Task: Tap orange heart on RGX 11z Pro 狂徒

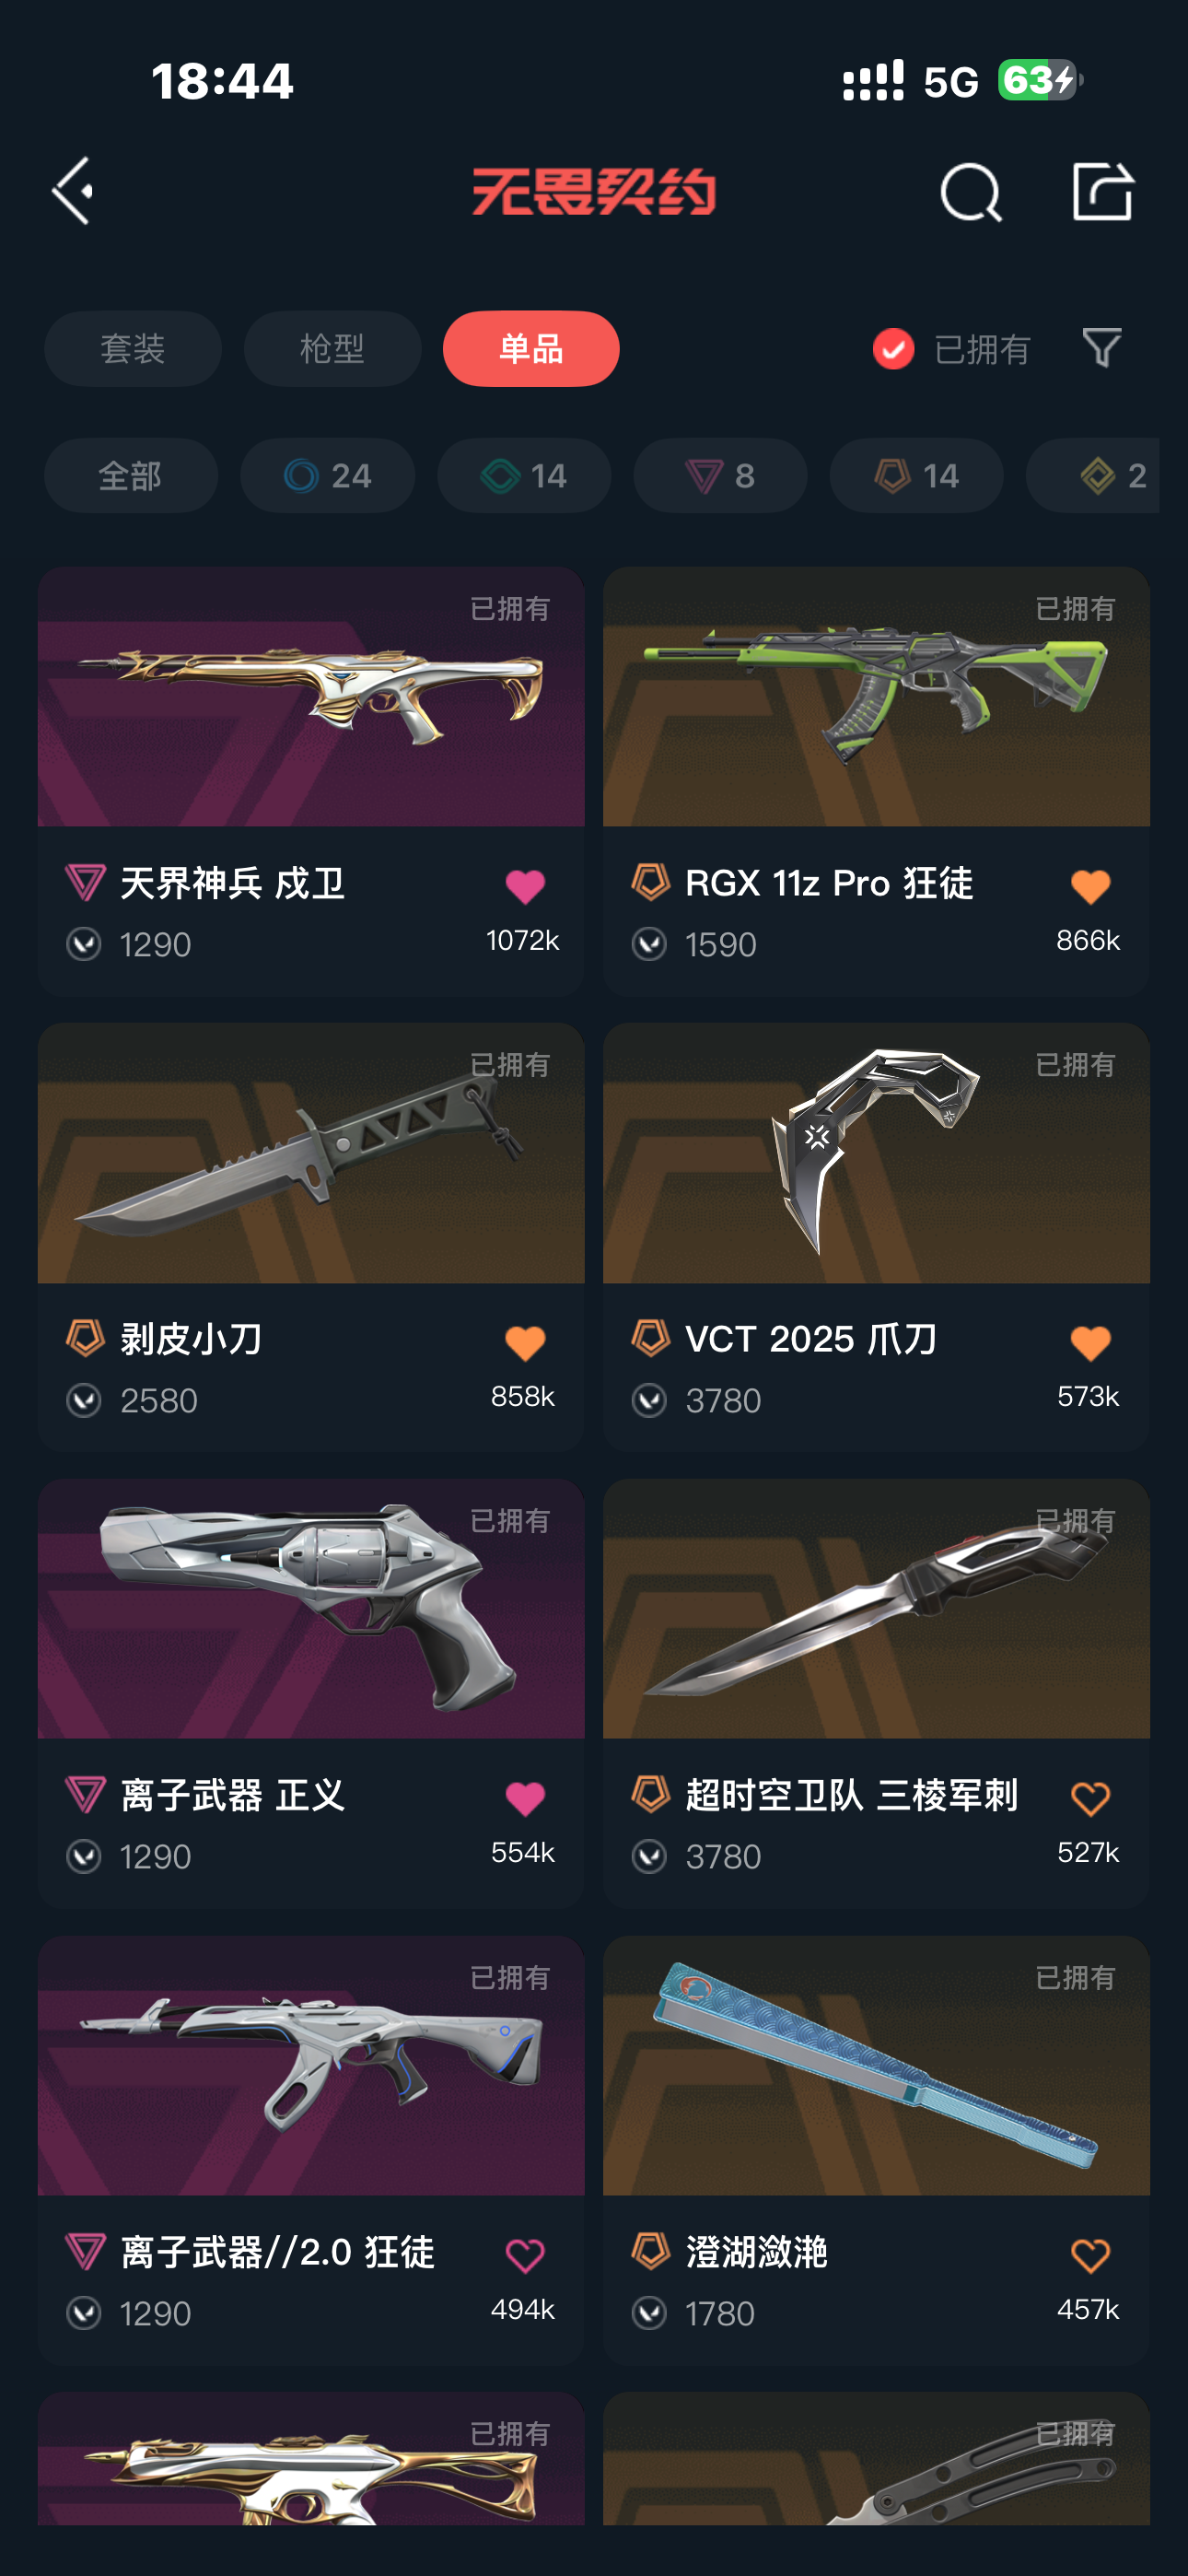Action: click(x=1090, y=886)
